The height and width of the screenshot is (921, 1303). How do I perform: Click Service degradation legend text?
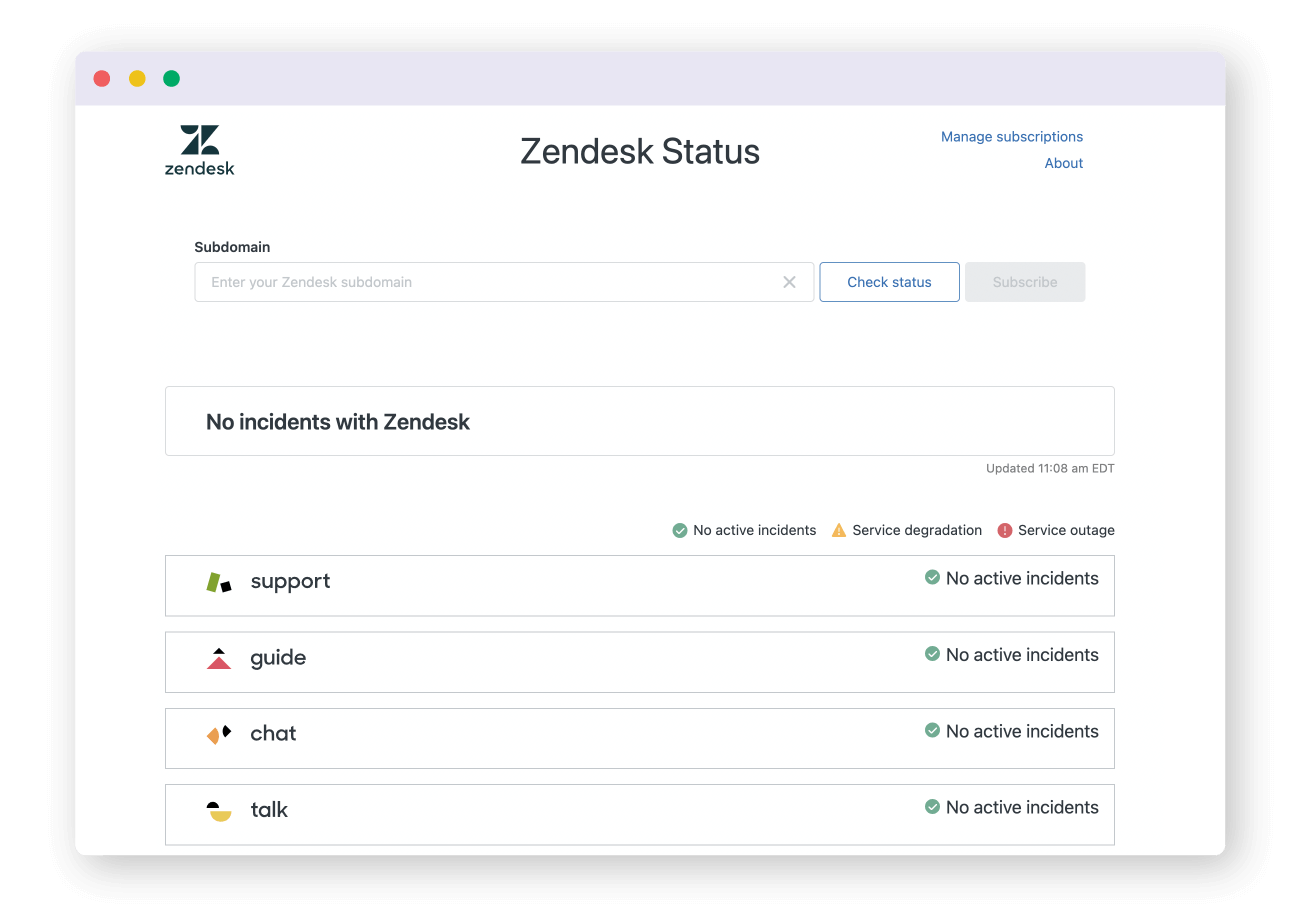tap(917, 530)
